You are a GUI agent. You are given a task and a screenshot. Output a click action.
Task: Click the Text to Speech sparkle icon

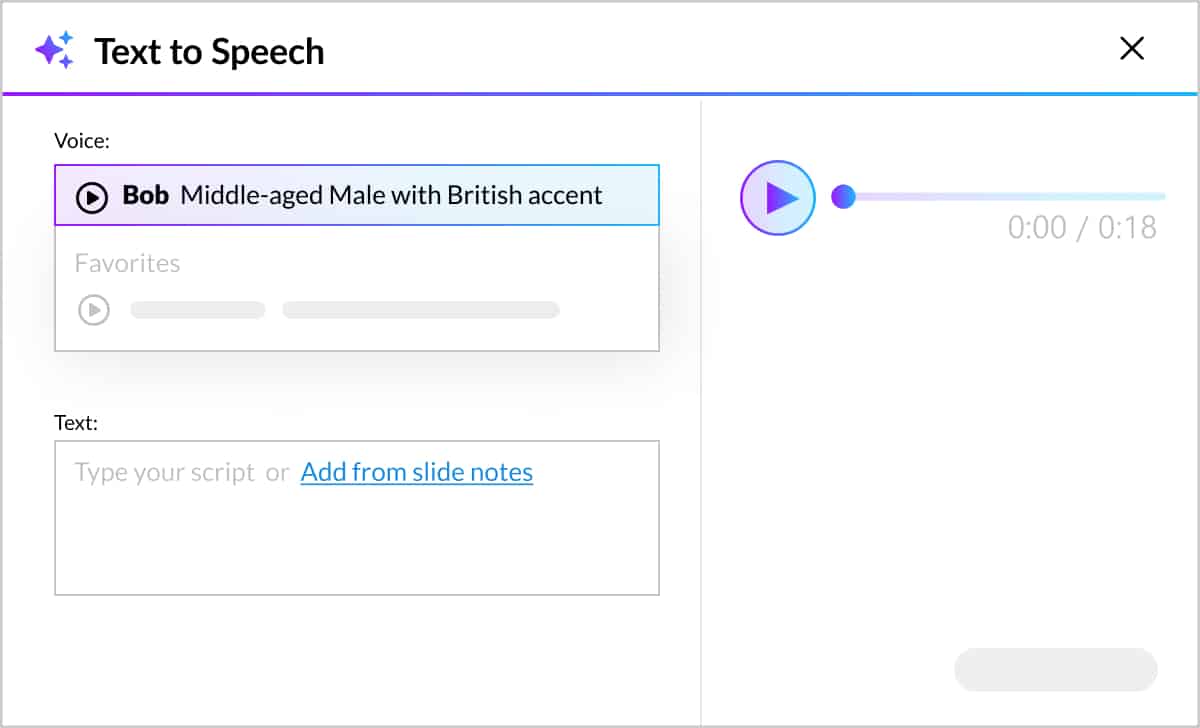[57, 49]
